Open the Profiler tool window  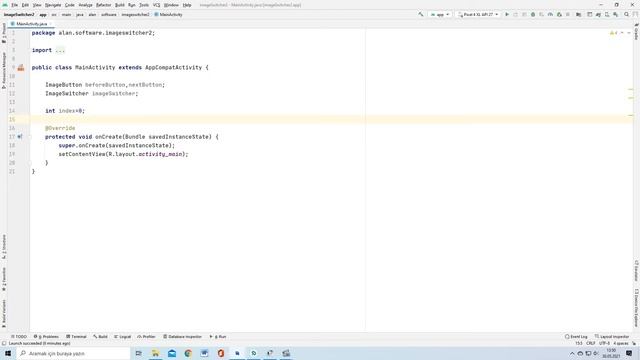pyautogui.click(x=147, y=337)
